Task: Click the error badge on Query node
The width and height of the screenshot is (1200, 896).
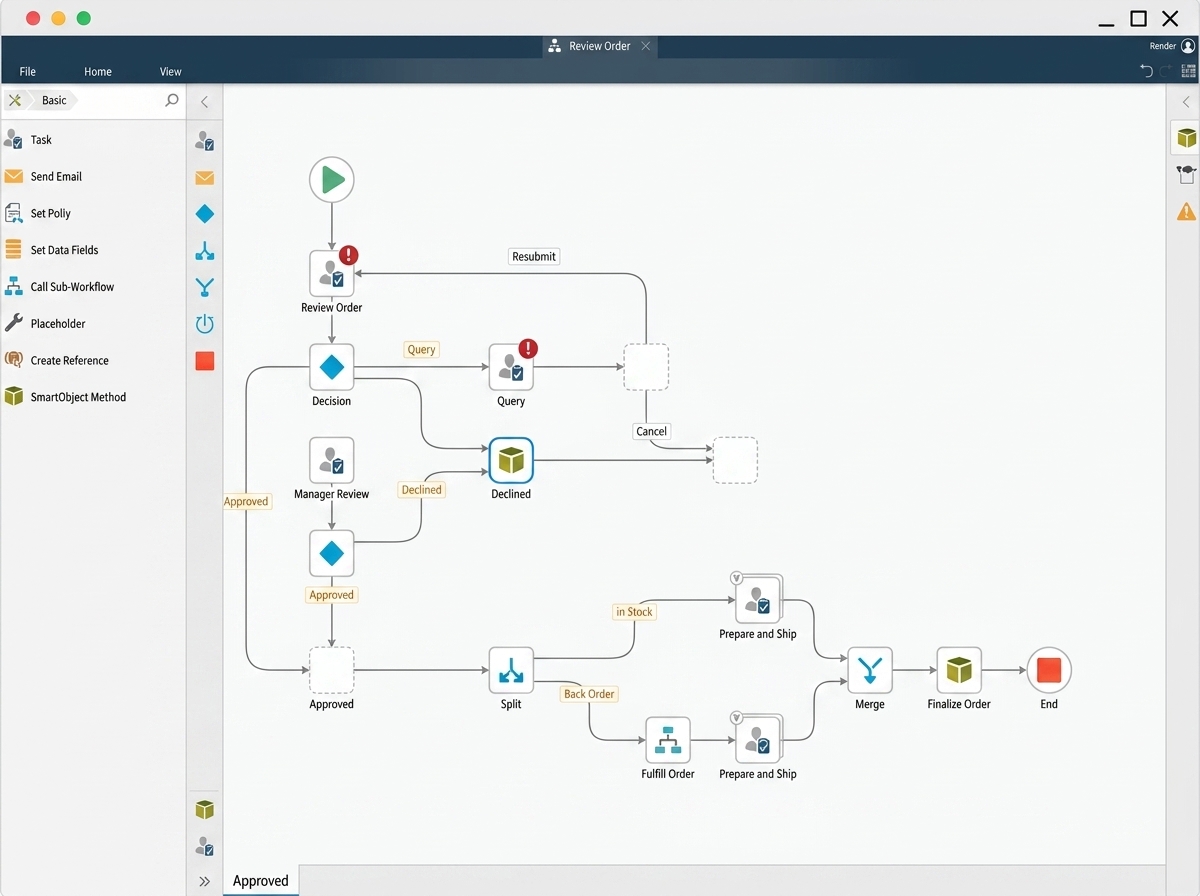Action: tap(528, 348)
